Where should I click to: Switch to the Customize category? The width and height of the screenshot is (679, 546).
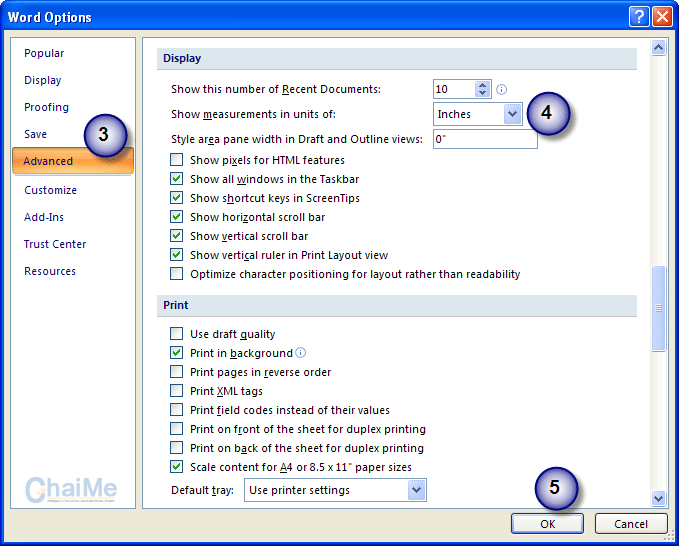51,190
